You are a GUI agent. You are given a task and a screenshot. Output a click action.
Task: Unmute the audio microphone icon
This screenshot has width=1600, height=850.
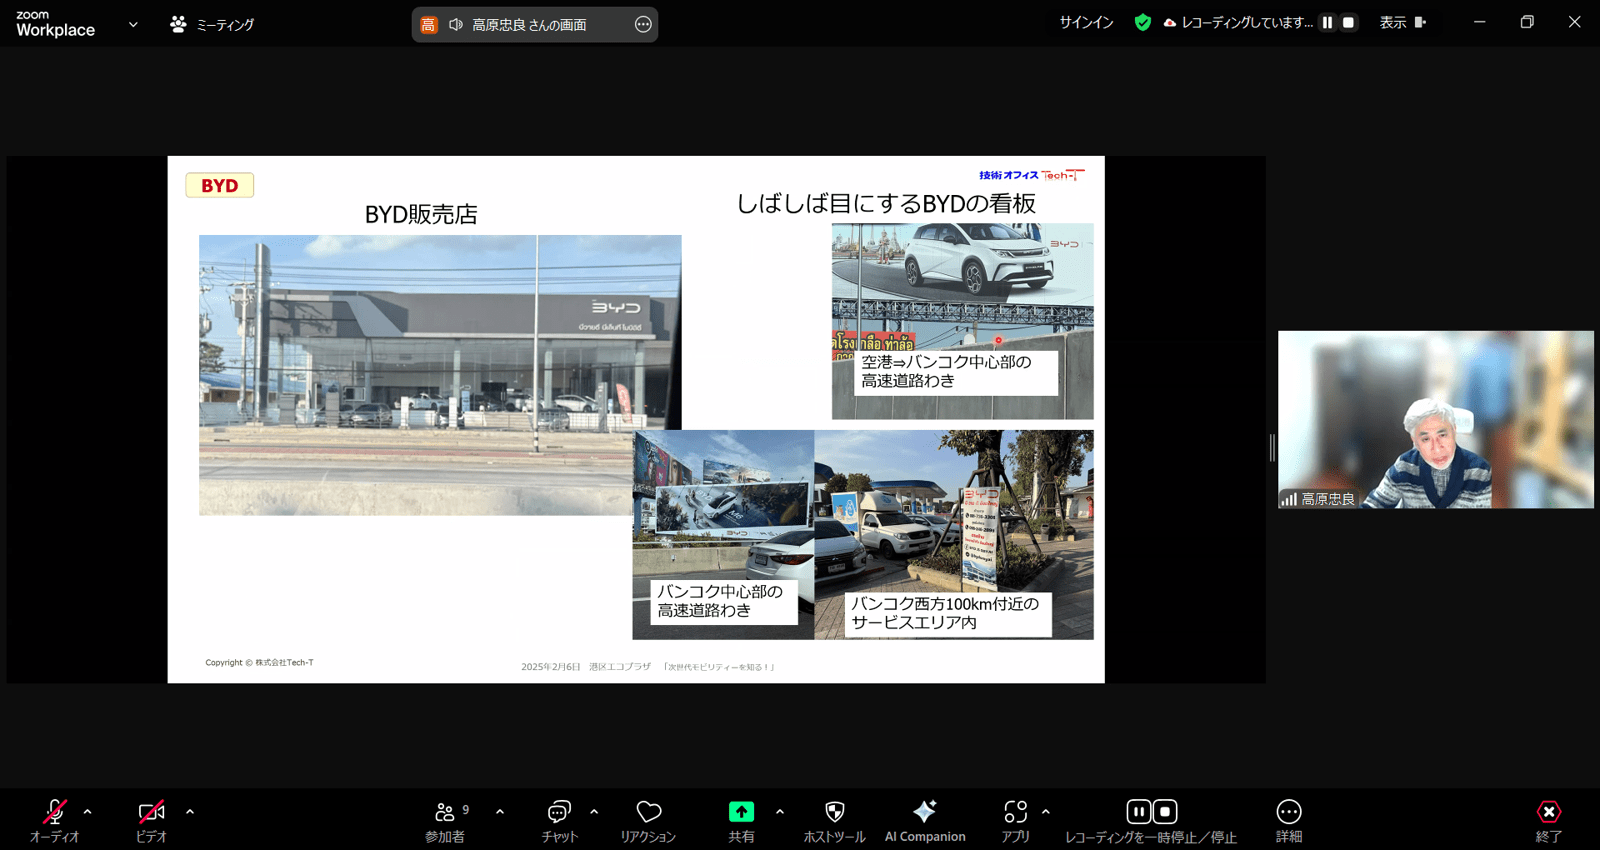click(x=55, y=811)
